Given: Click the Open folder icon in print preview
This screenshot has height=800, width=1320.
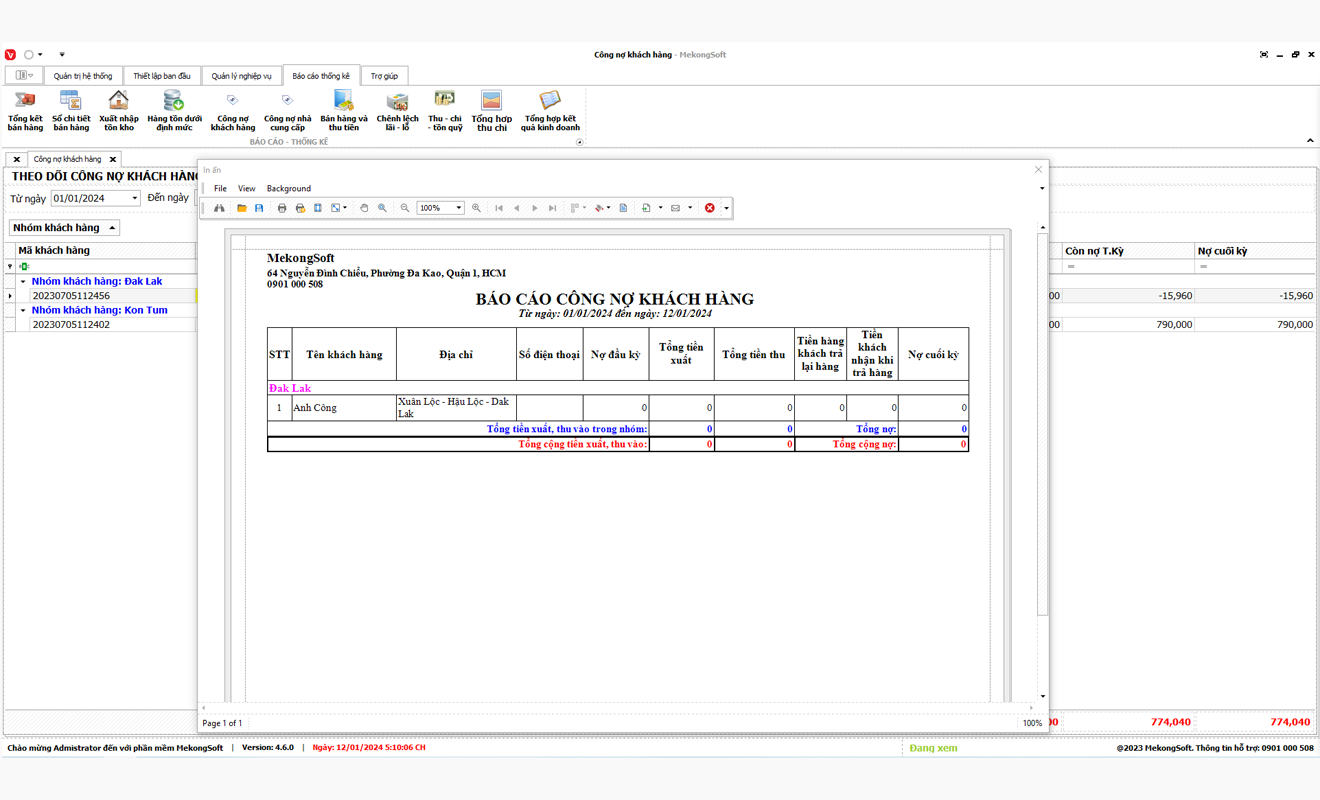Looking at the screenshot, I should [x=241, y=208].
